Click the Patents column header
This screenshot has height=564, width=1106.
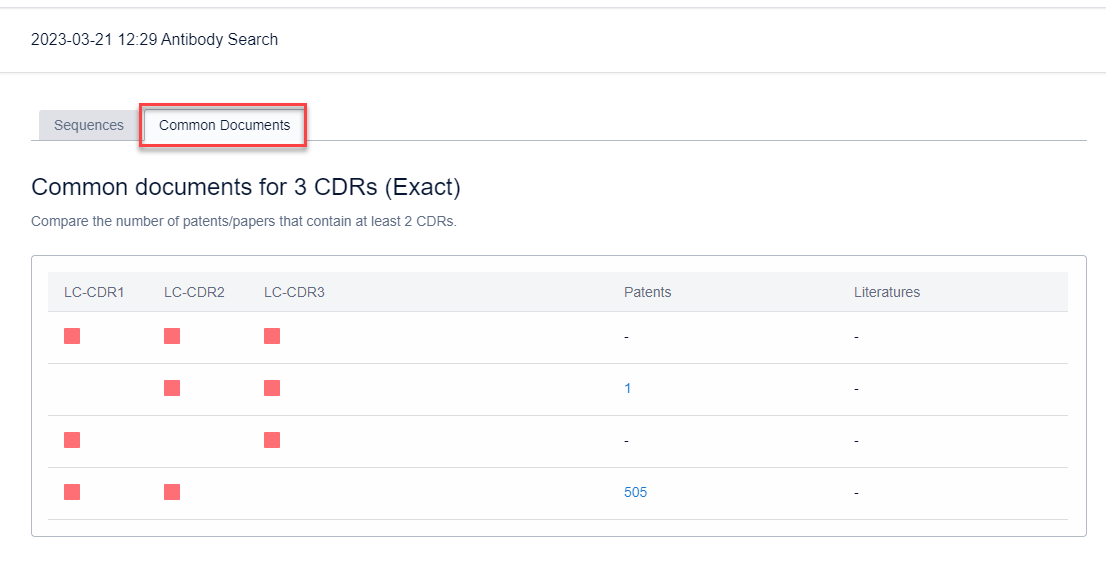647,292
